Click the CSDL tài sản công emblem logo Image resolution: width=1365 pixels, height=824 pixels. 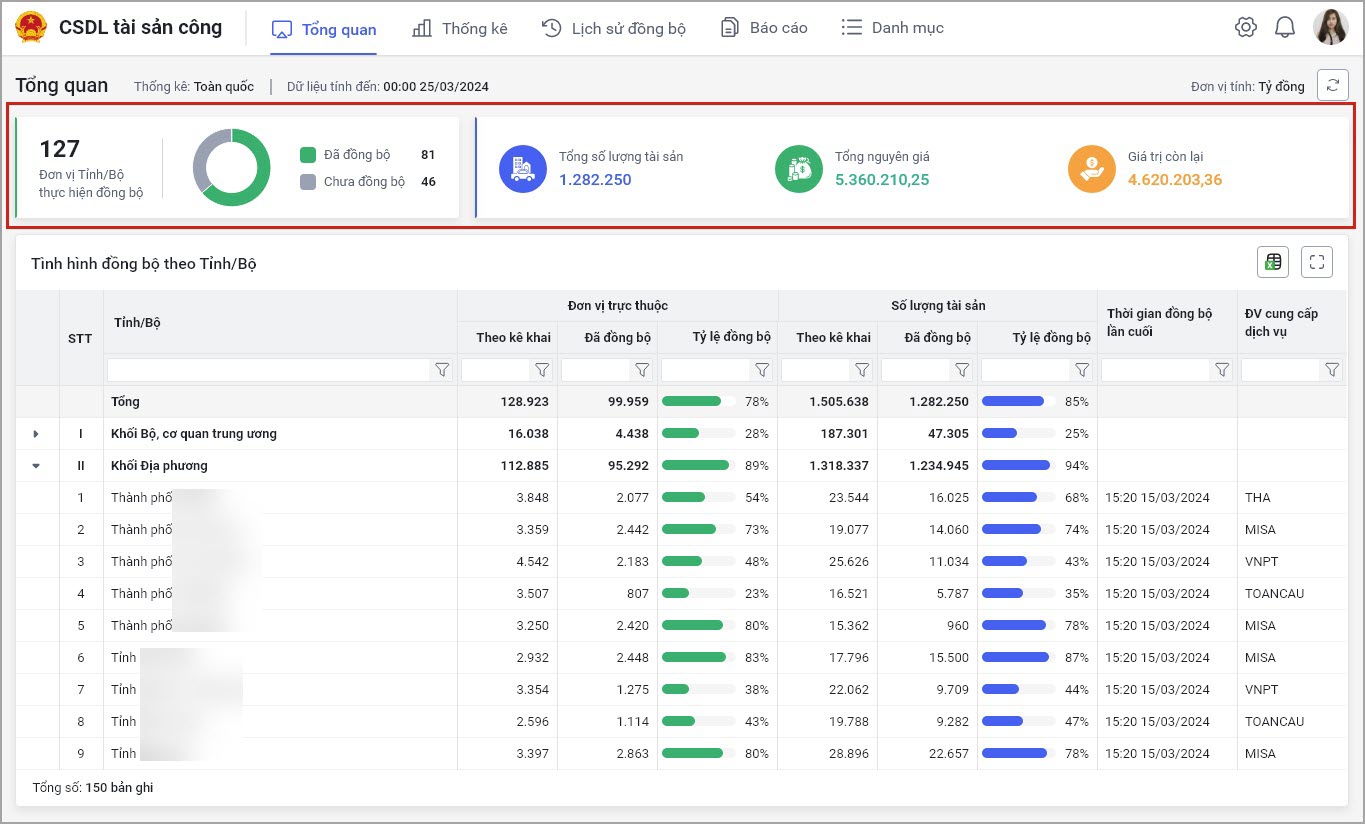31,28
